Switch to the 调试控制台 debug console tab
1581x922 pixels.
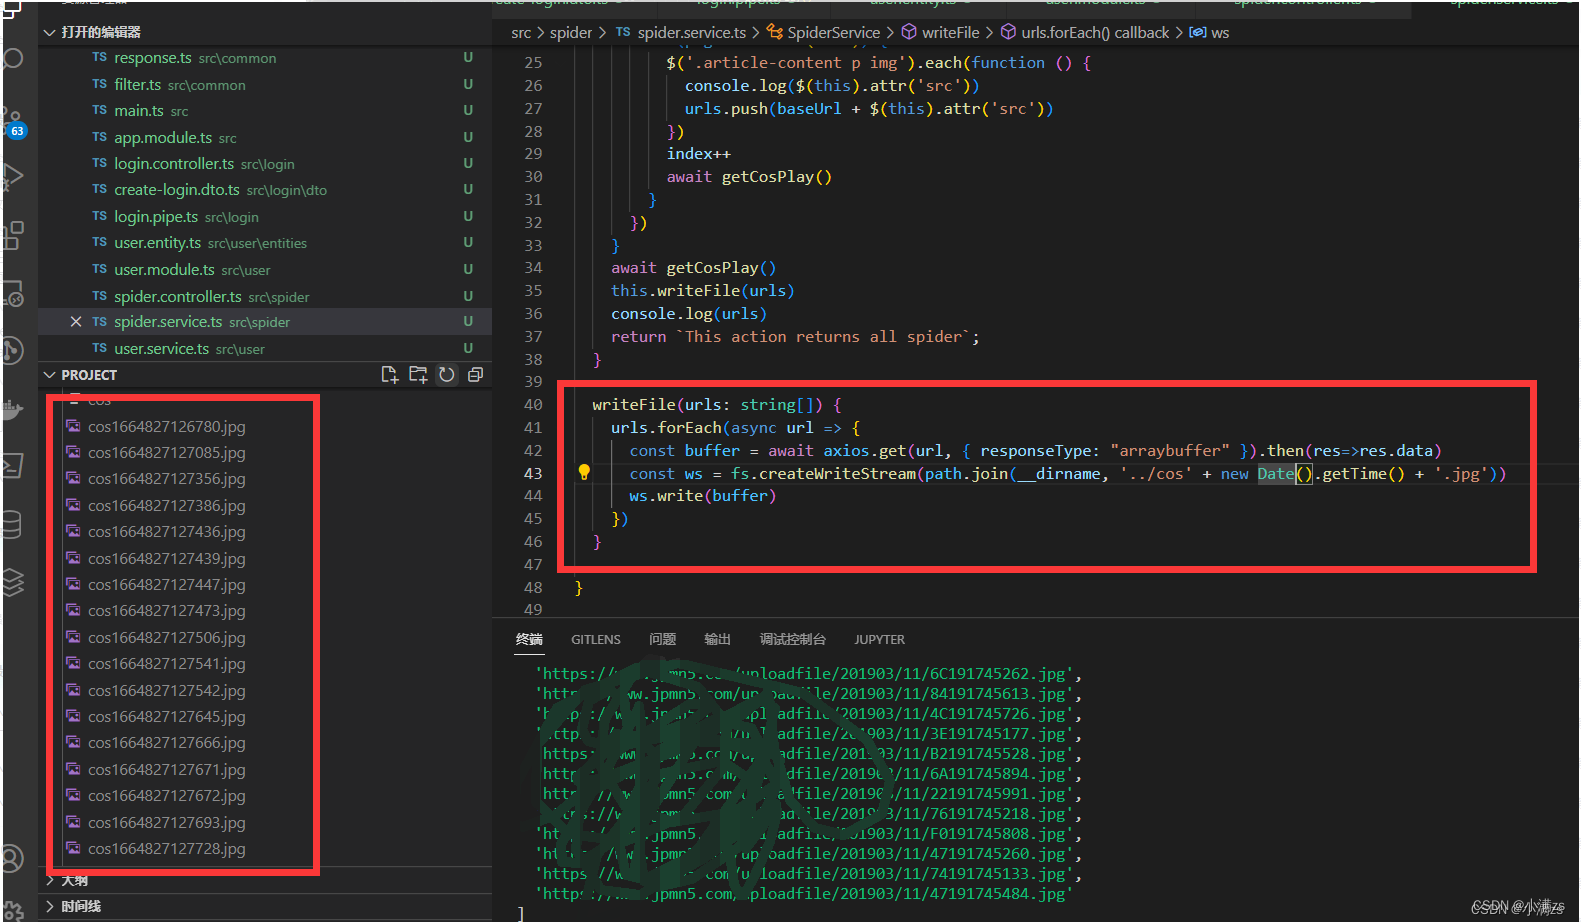coord(793,639)
